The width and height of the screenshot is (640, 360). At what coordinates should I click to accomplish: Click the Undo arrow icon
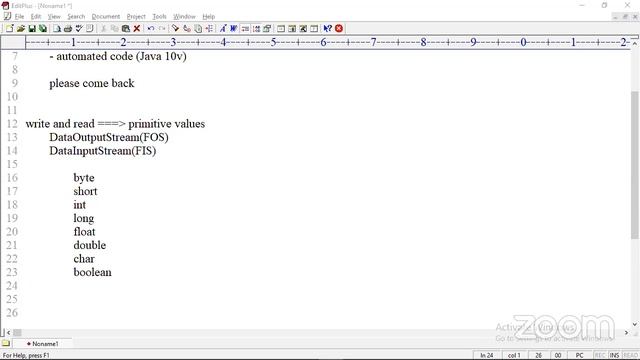tap(151, 29)
